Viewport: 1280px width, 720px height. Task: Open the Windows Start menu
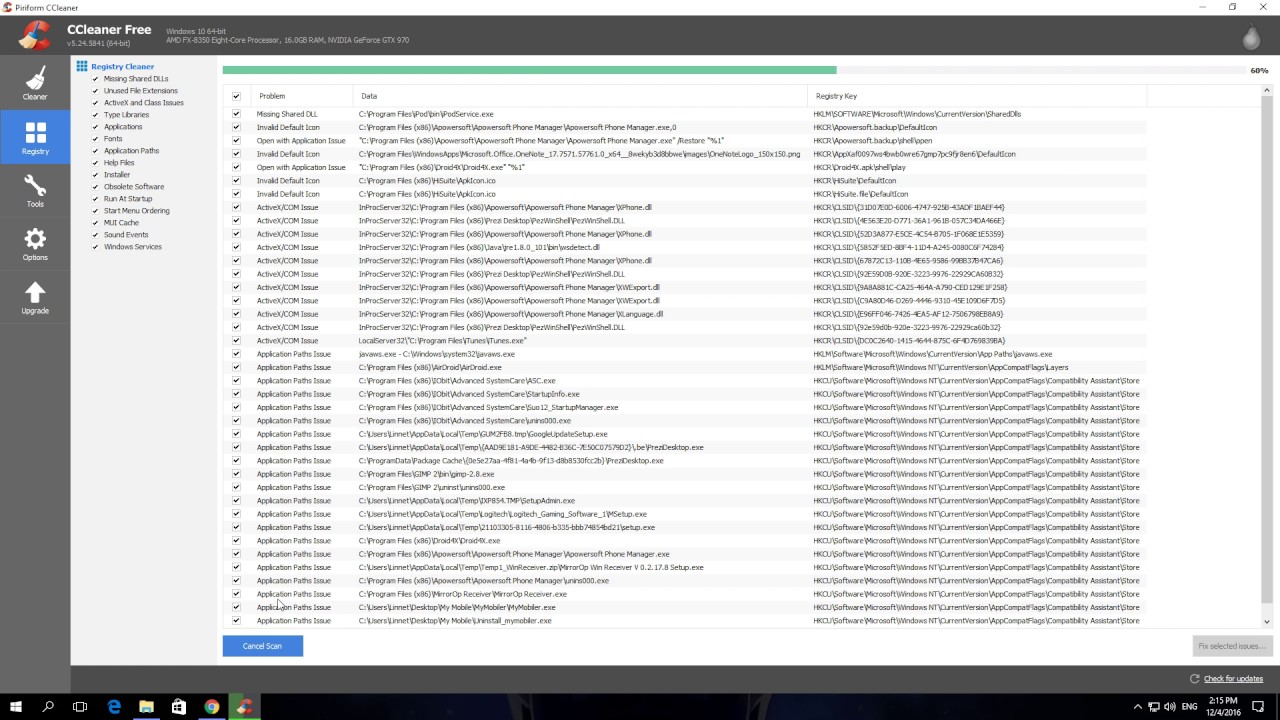pyautogui.click(x=16, y=707)
